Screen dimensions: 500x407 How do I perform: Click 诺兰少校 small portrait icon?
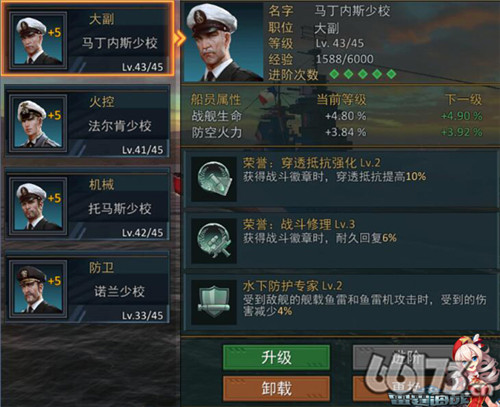click(x=38, y=289)
